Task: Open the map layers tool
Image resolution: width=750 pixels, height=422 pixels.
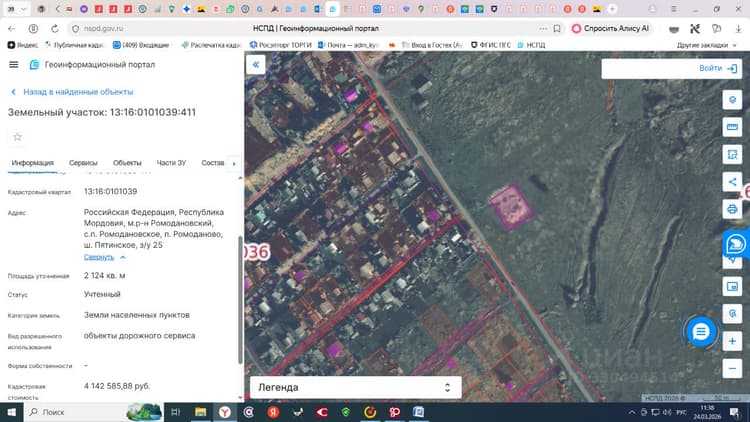Action: coord(732,100)
